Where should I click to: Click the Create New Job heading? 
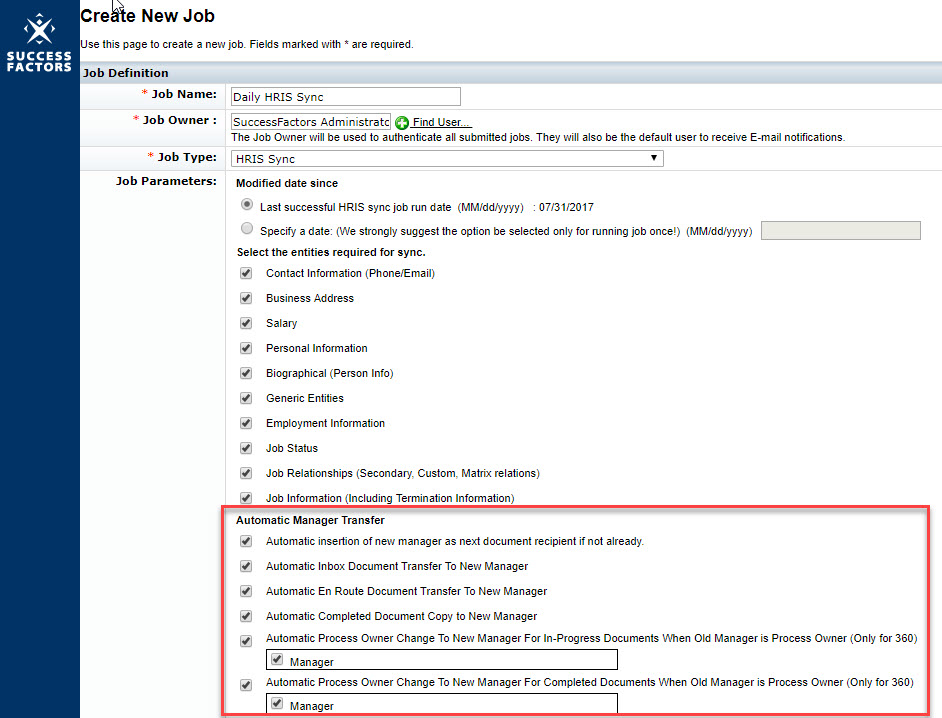147,16
